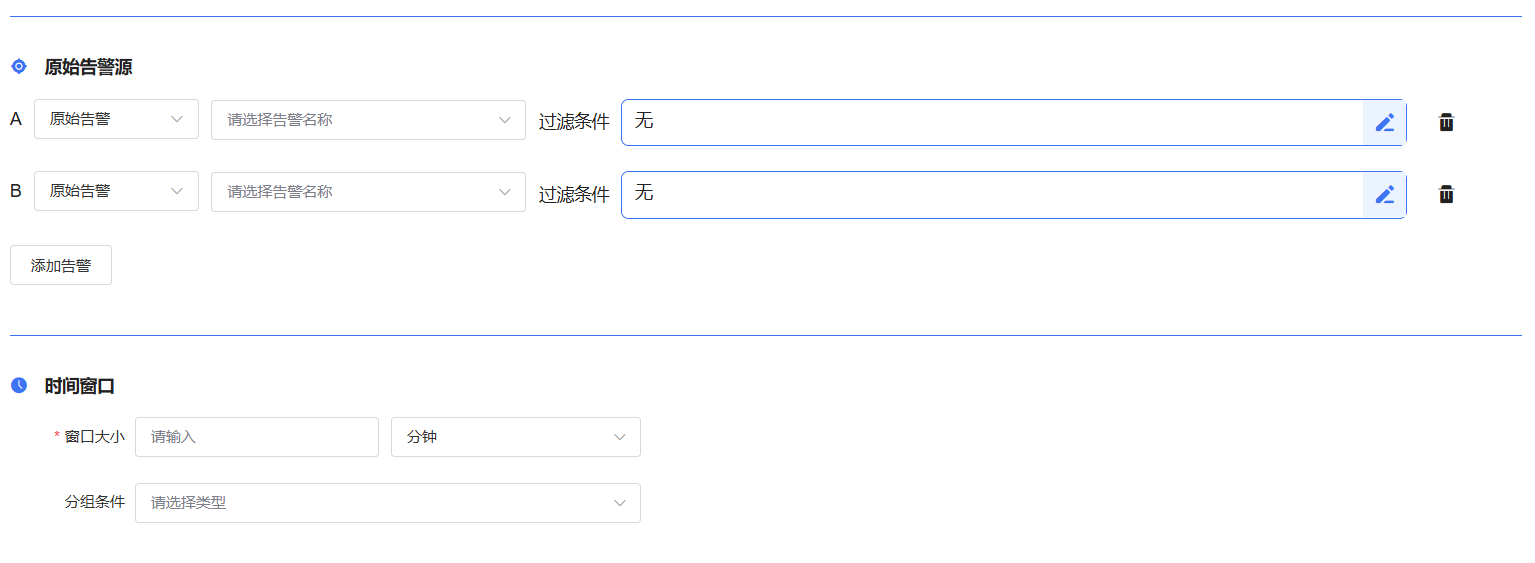The height and width of the screenshot is (563, 1535).
Task: Edit filter condition for row A
Action: pyautogui.click(x=1384, y=122)
